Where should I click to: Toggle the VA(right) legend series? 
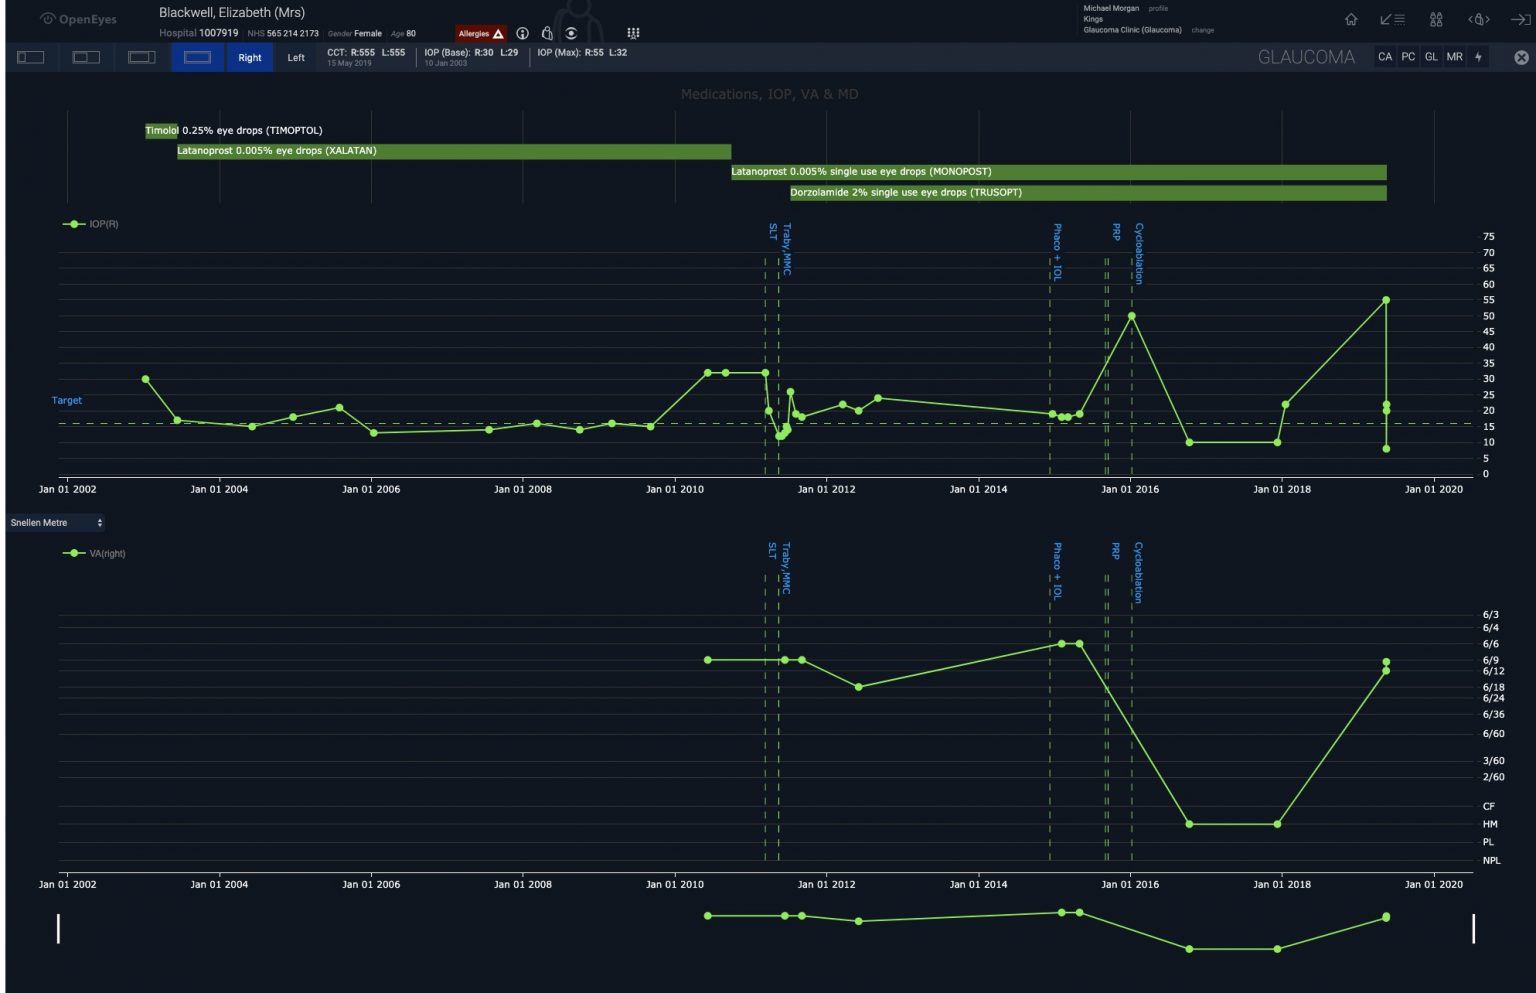click(94, 553)
